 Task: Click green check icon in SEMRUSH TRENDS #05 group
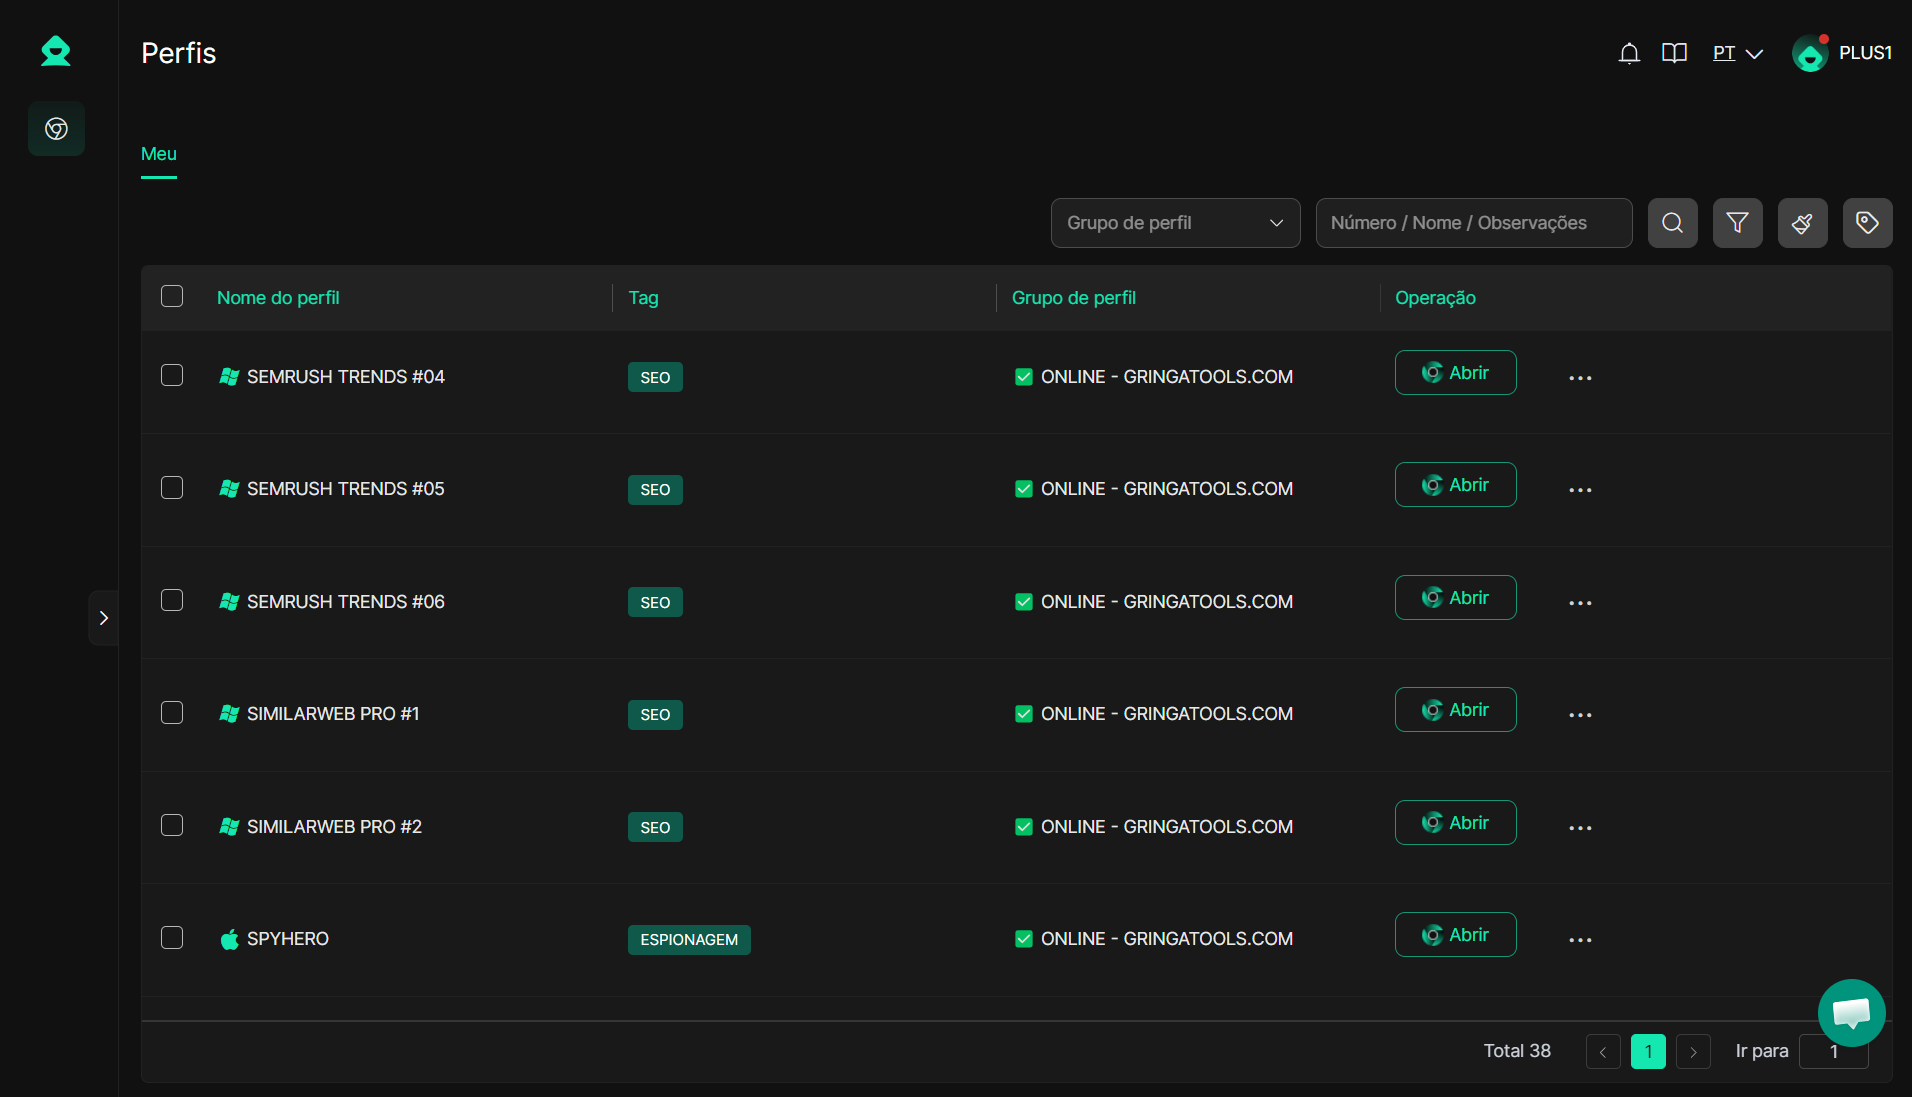point(1024,489)
